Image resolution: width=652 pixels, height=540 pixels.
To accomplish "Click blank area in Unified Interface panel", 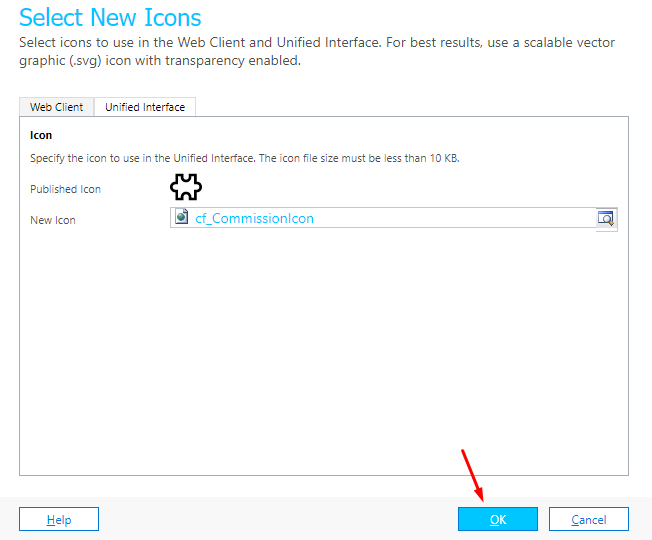I will (x=324, y=353).
